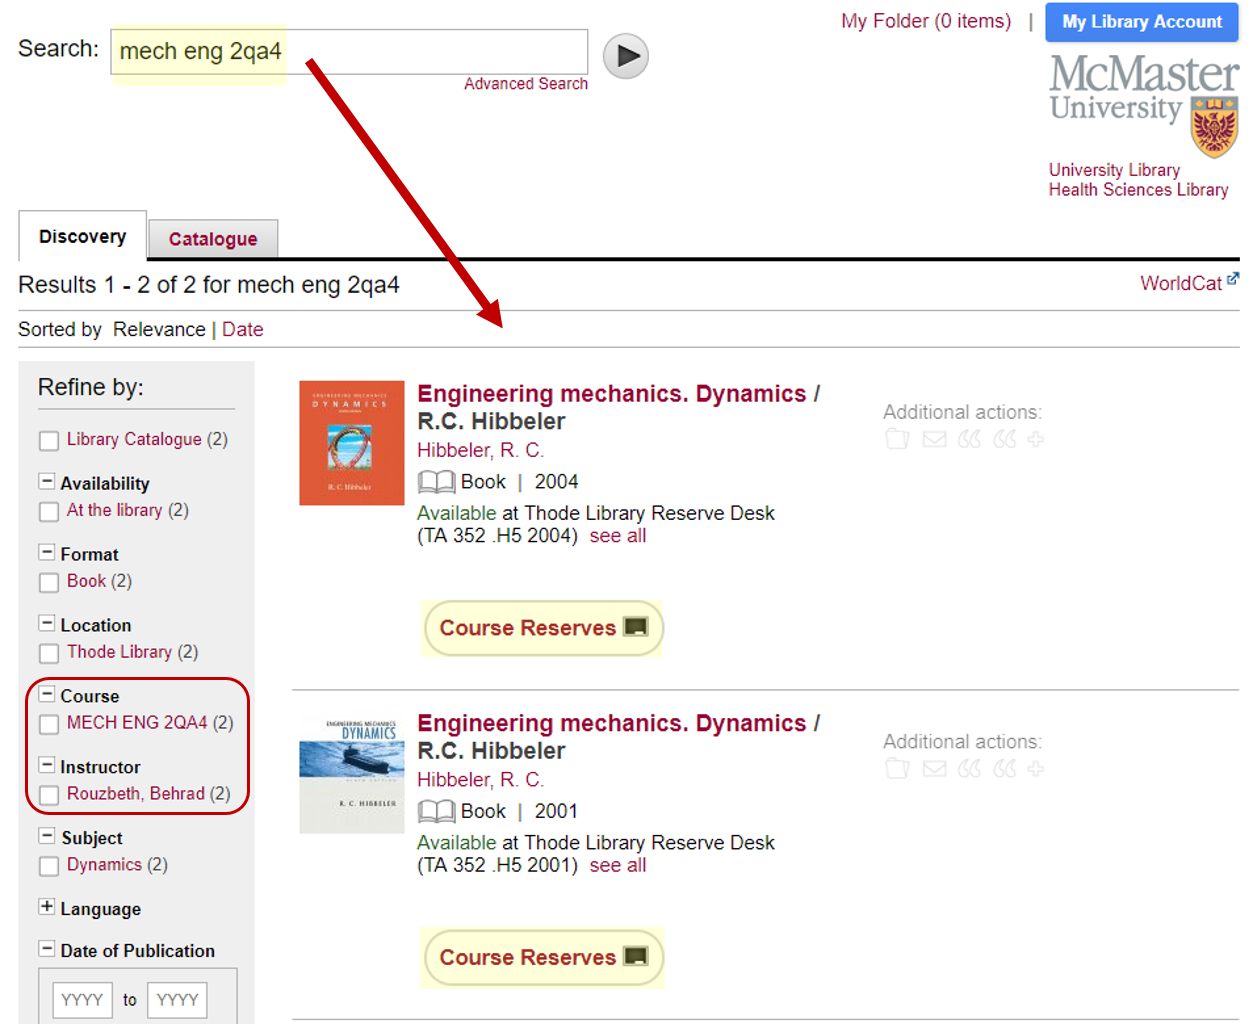Visit the Health Sciences Library link
The width and height of the screenshot is (1253, 1024).
1138,190
